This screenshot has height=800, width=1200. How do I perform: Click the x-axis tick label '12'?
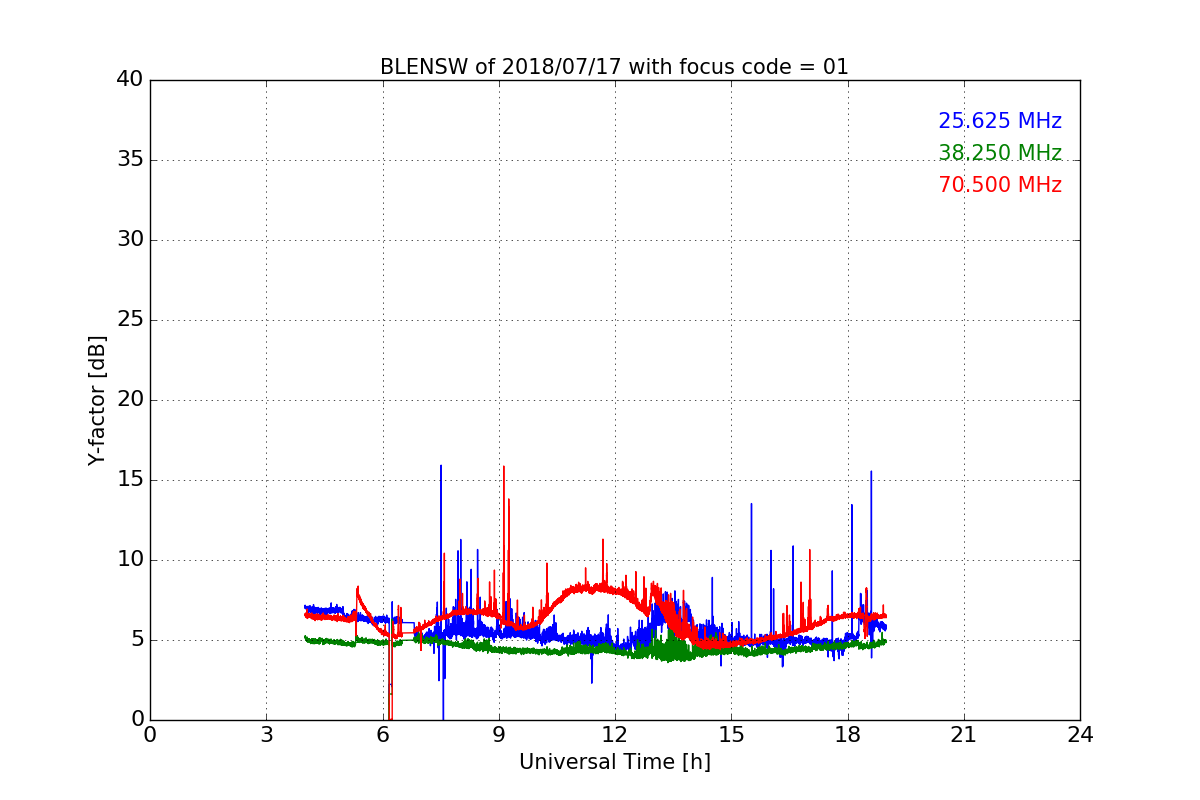coord(615,734)
